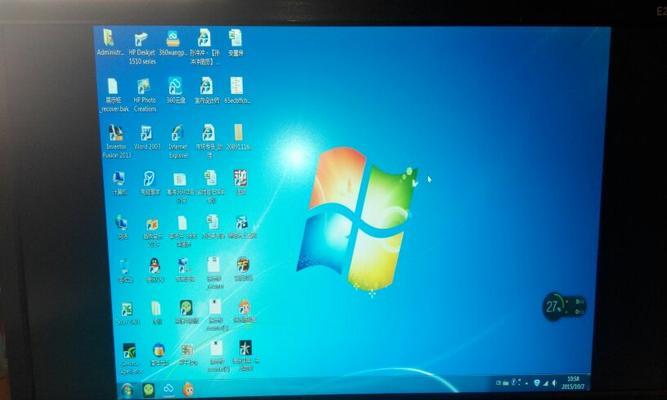Launch Inventor Fusion 2013 shortcut
The width and height of the screenshot is (667, 400).
point(116,142)
